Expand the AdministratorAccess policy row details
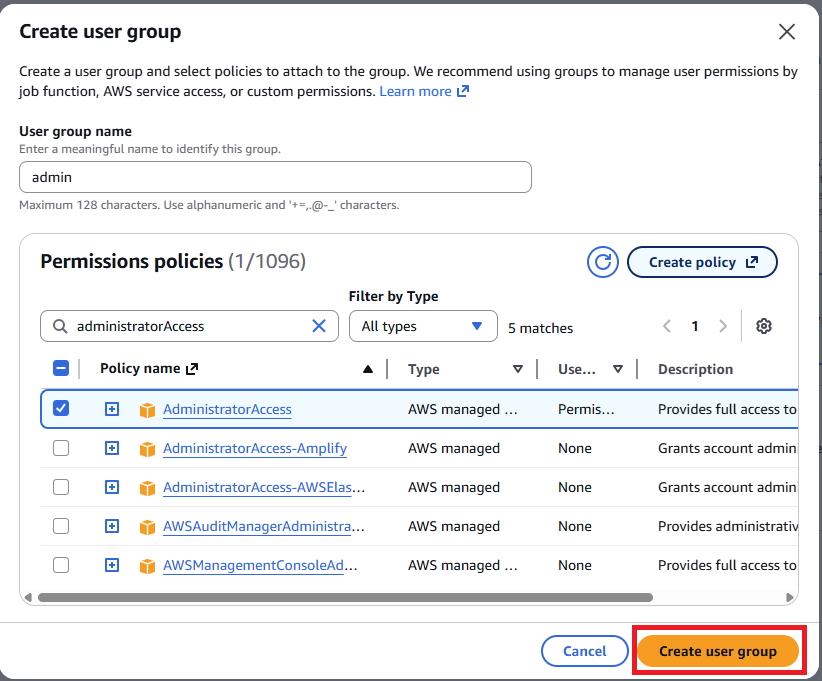This screenshot has height=681, width=822. coord(112,409)
